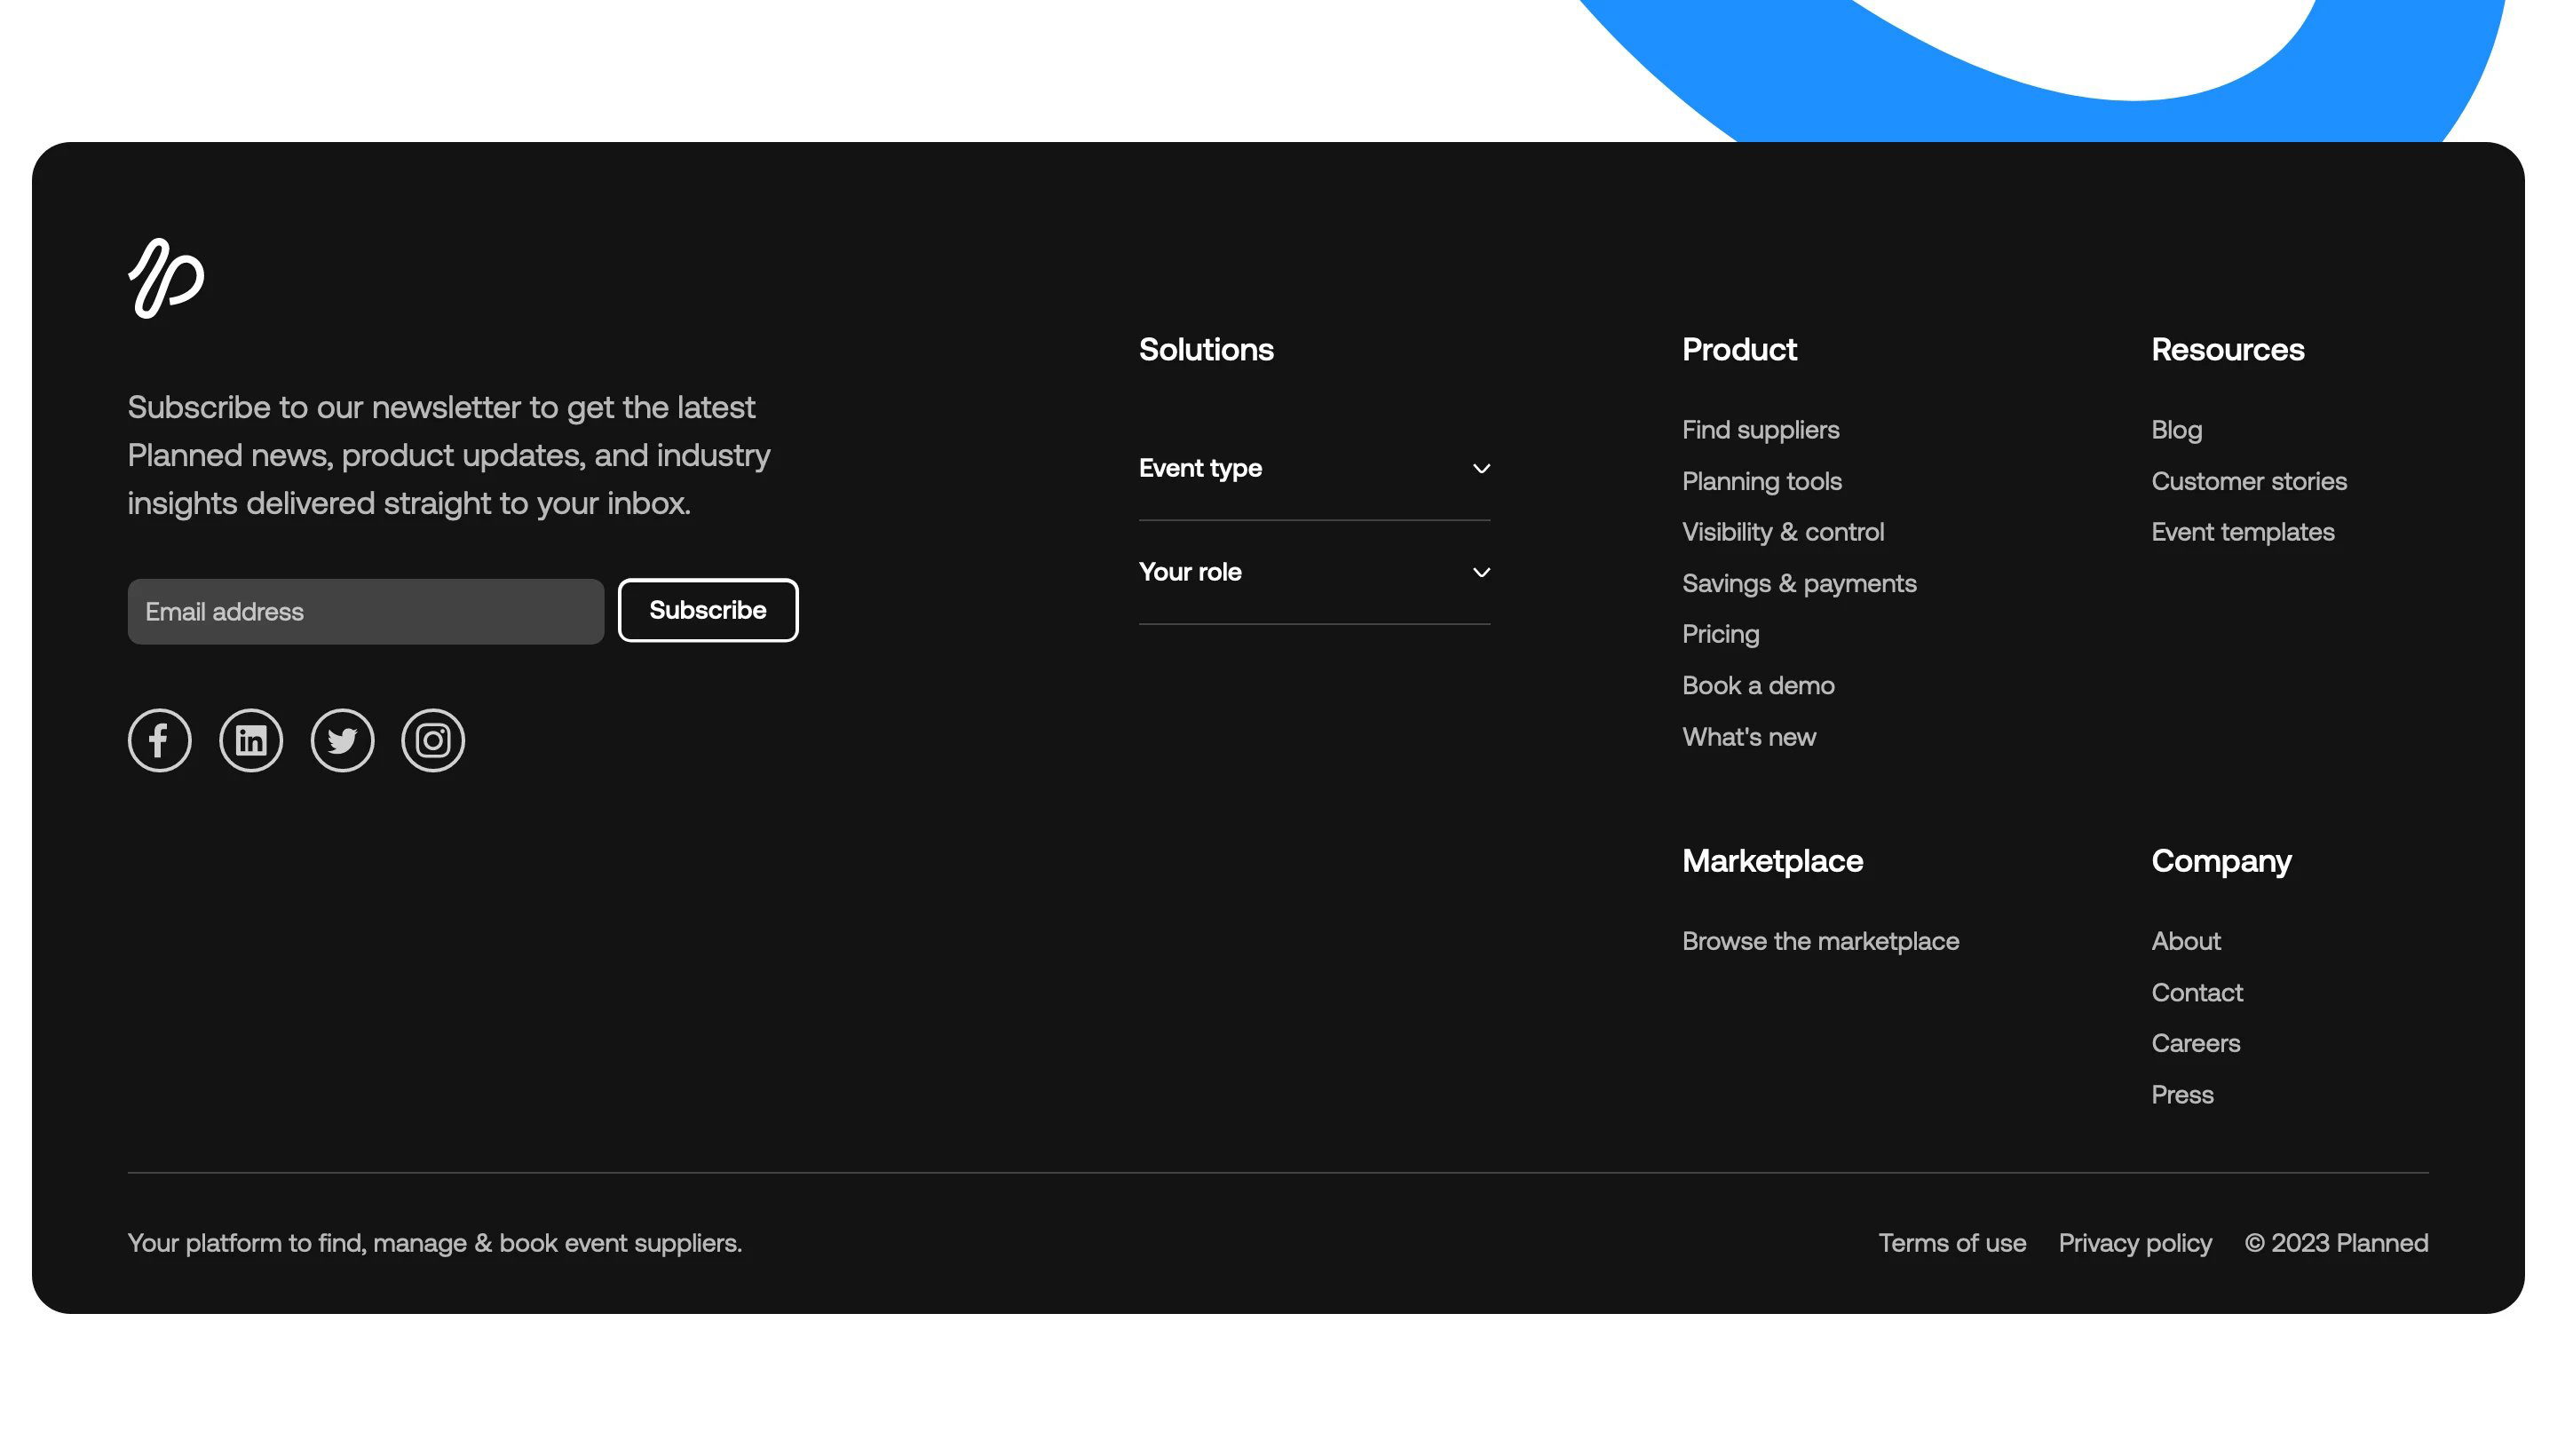Go to Visibility & control page

tap(1783, 532)
